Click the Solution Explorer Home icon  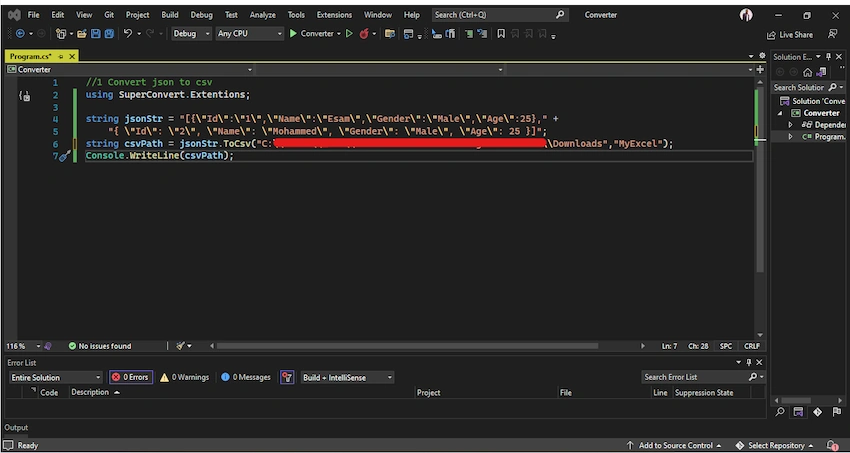807,72
